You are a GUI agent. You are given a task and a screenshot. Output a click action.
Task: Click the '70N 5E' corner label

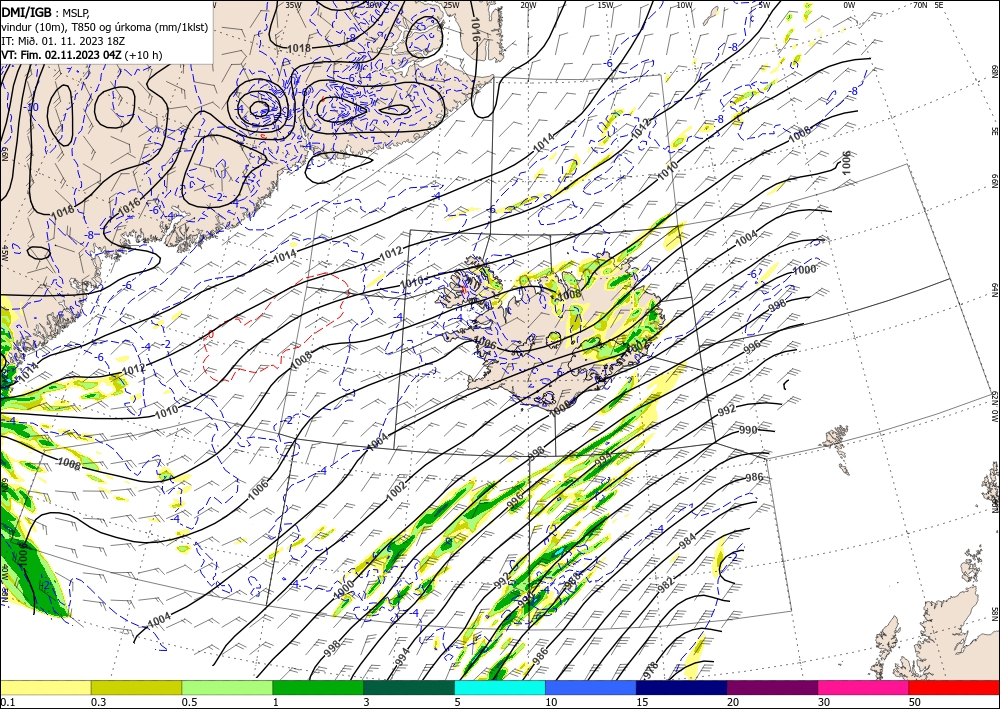pos(928,5)
